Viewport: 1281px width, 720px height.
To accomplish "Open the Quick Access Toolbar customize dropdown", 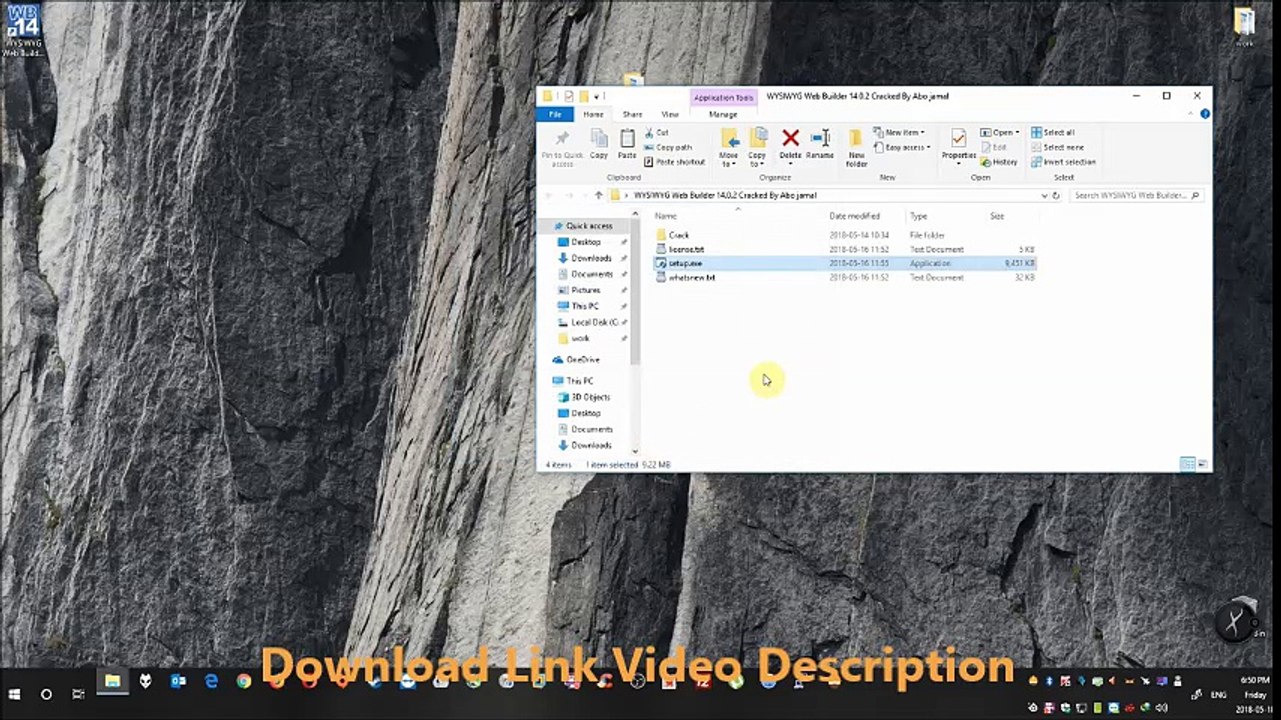I will 598,97.
